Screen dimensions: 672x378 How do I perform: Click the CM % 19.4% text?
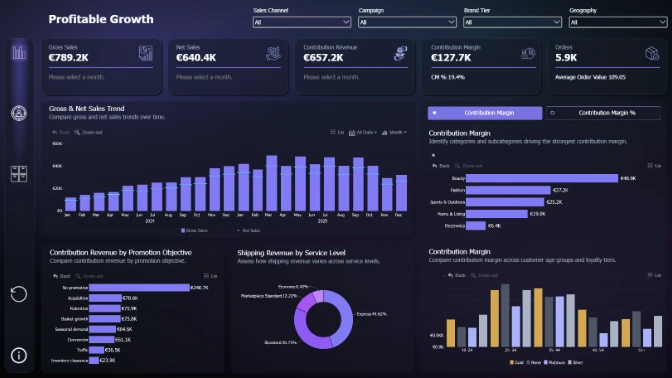447,78
